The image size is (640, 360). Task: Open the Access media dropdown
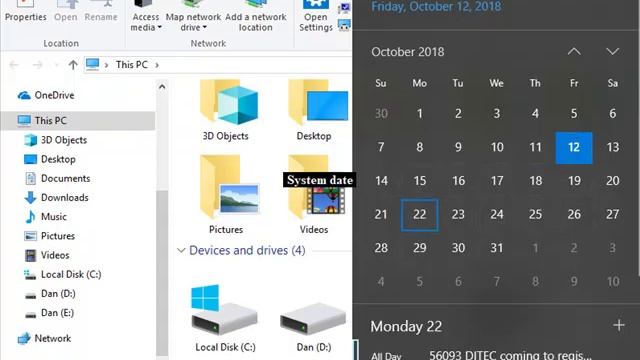(146, 16)
